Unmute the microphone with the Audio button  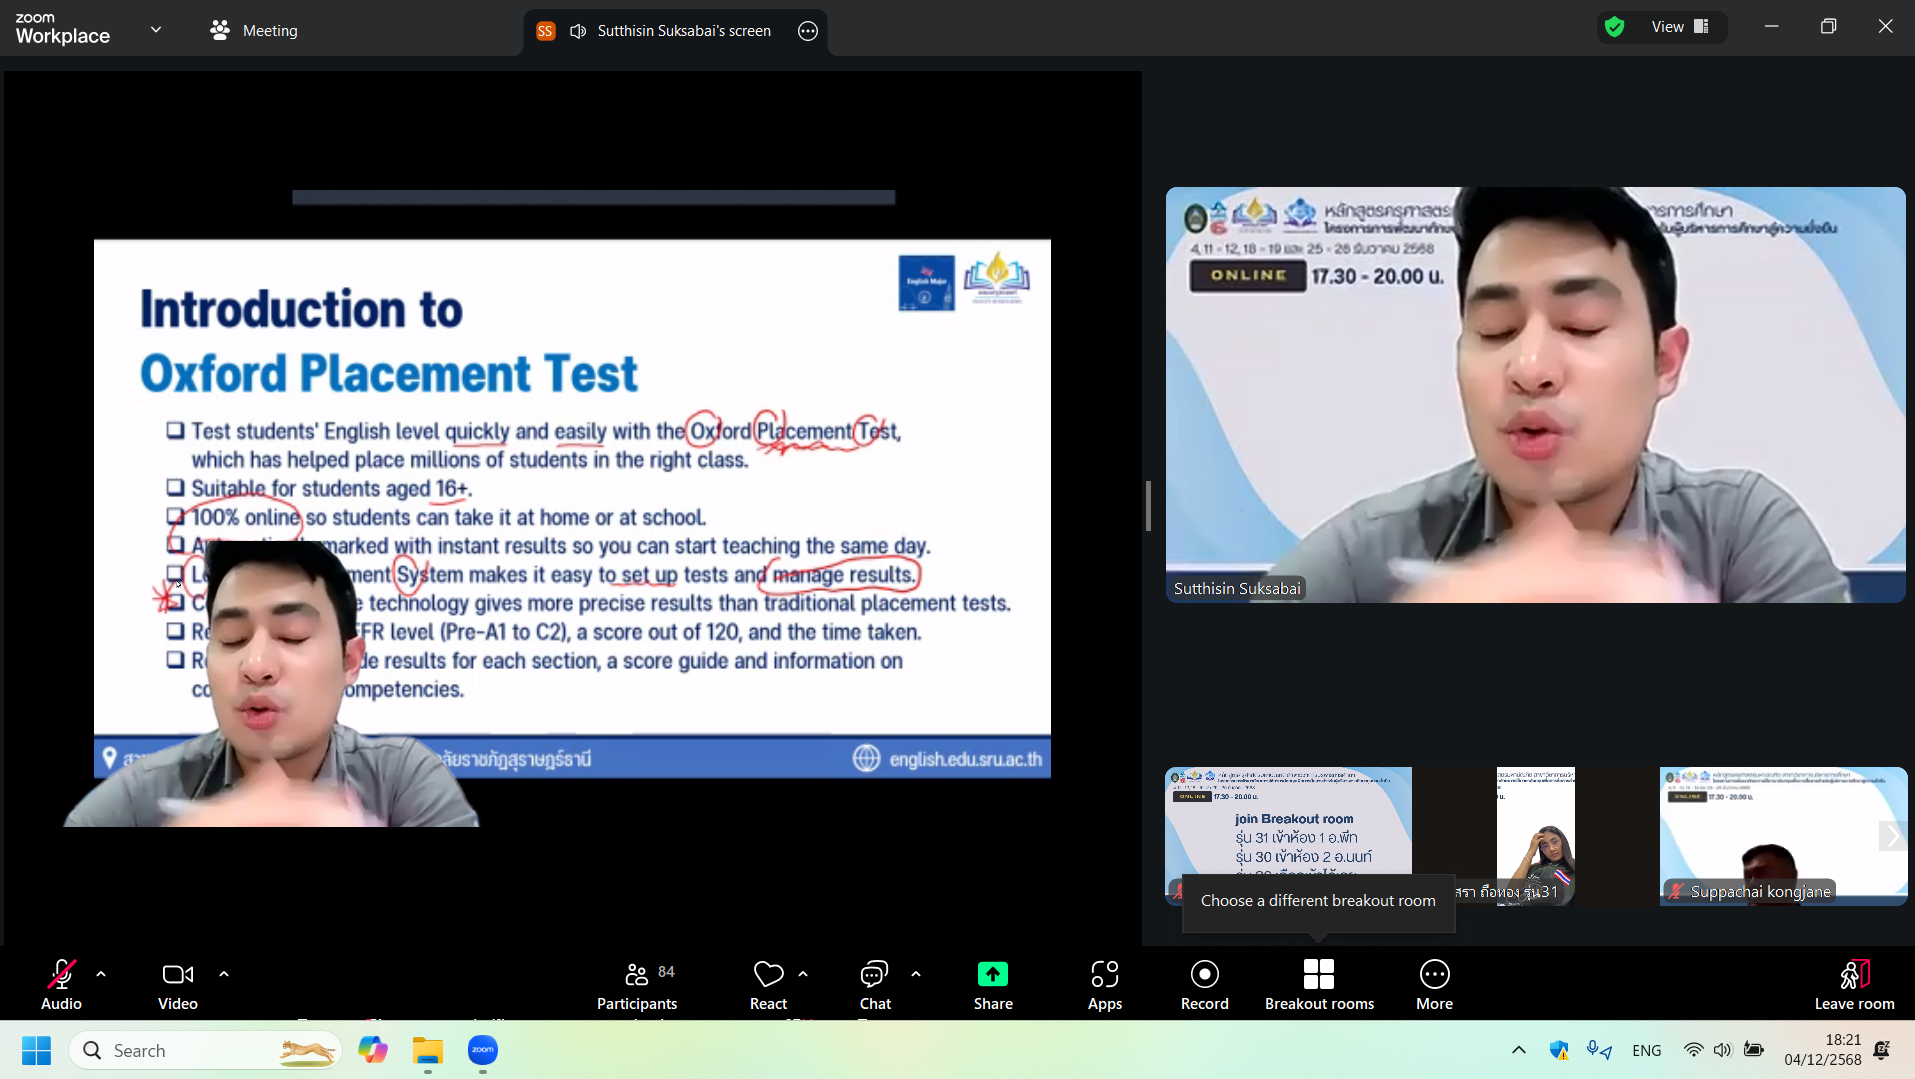[x=61, y=984]
